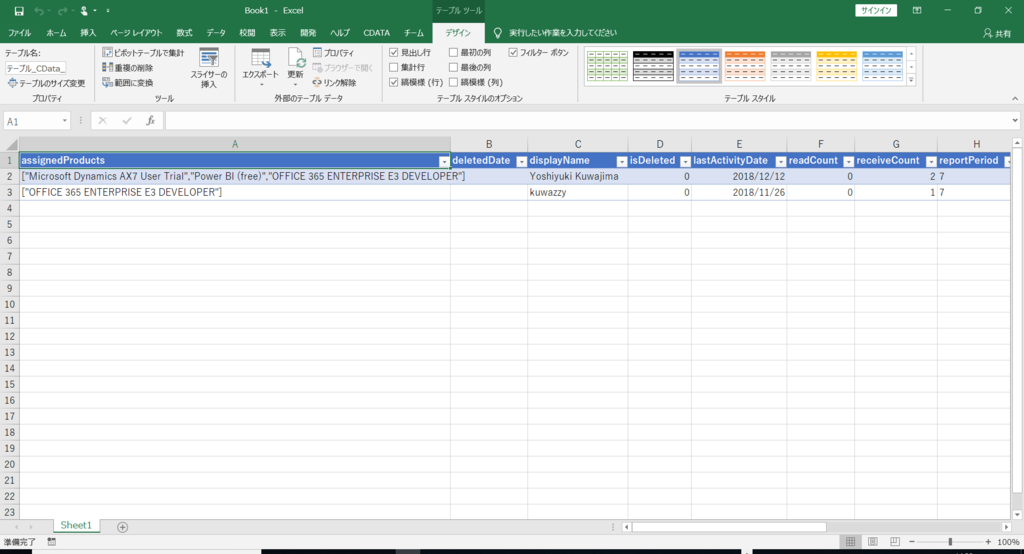Click zoom in plus button
The image size is (1024, 554).
pyautogui.click(x=988, y=542)
